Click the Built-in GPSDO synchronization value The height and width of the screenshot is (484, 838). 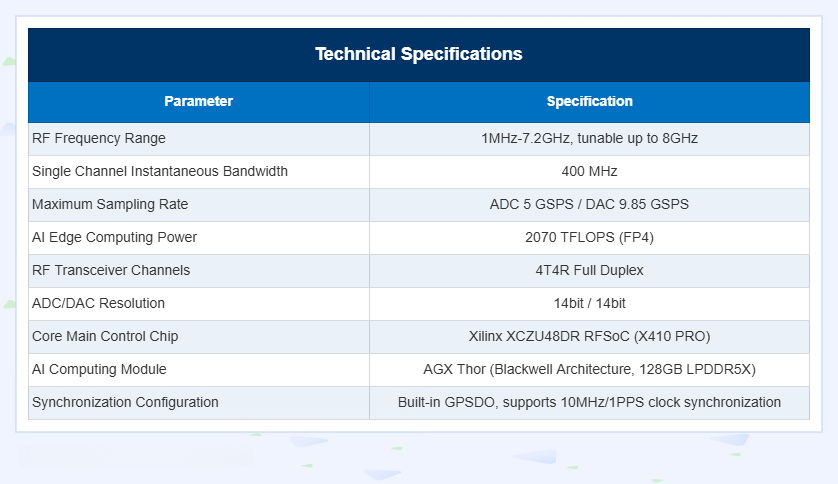[589, 402]
